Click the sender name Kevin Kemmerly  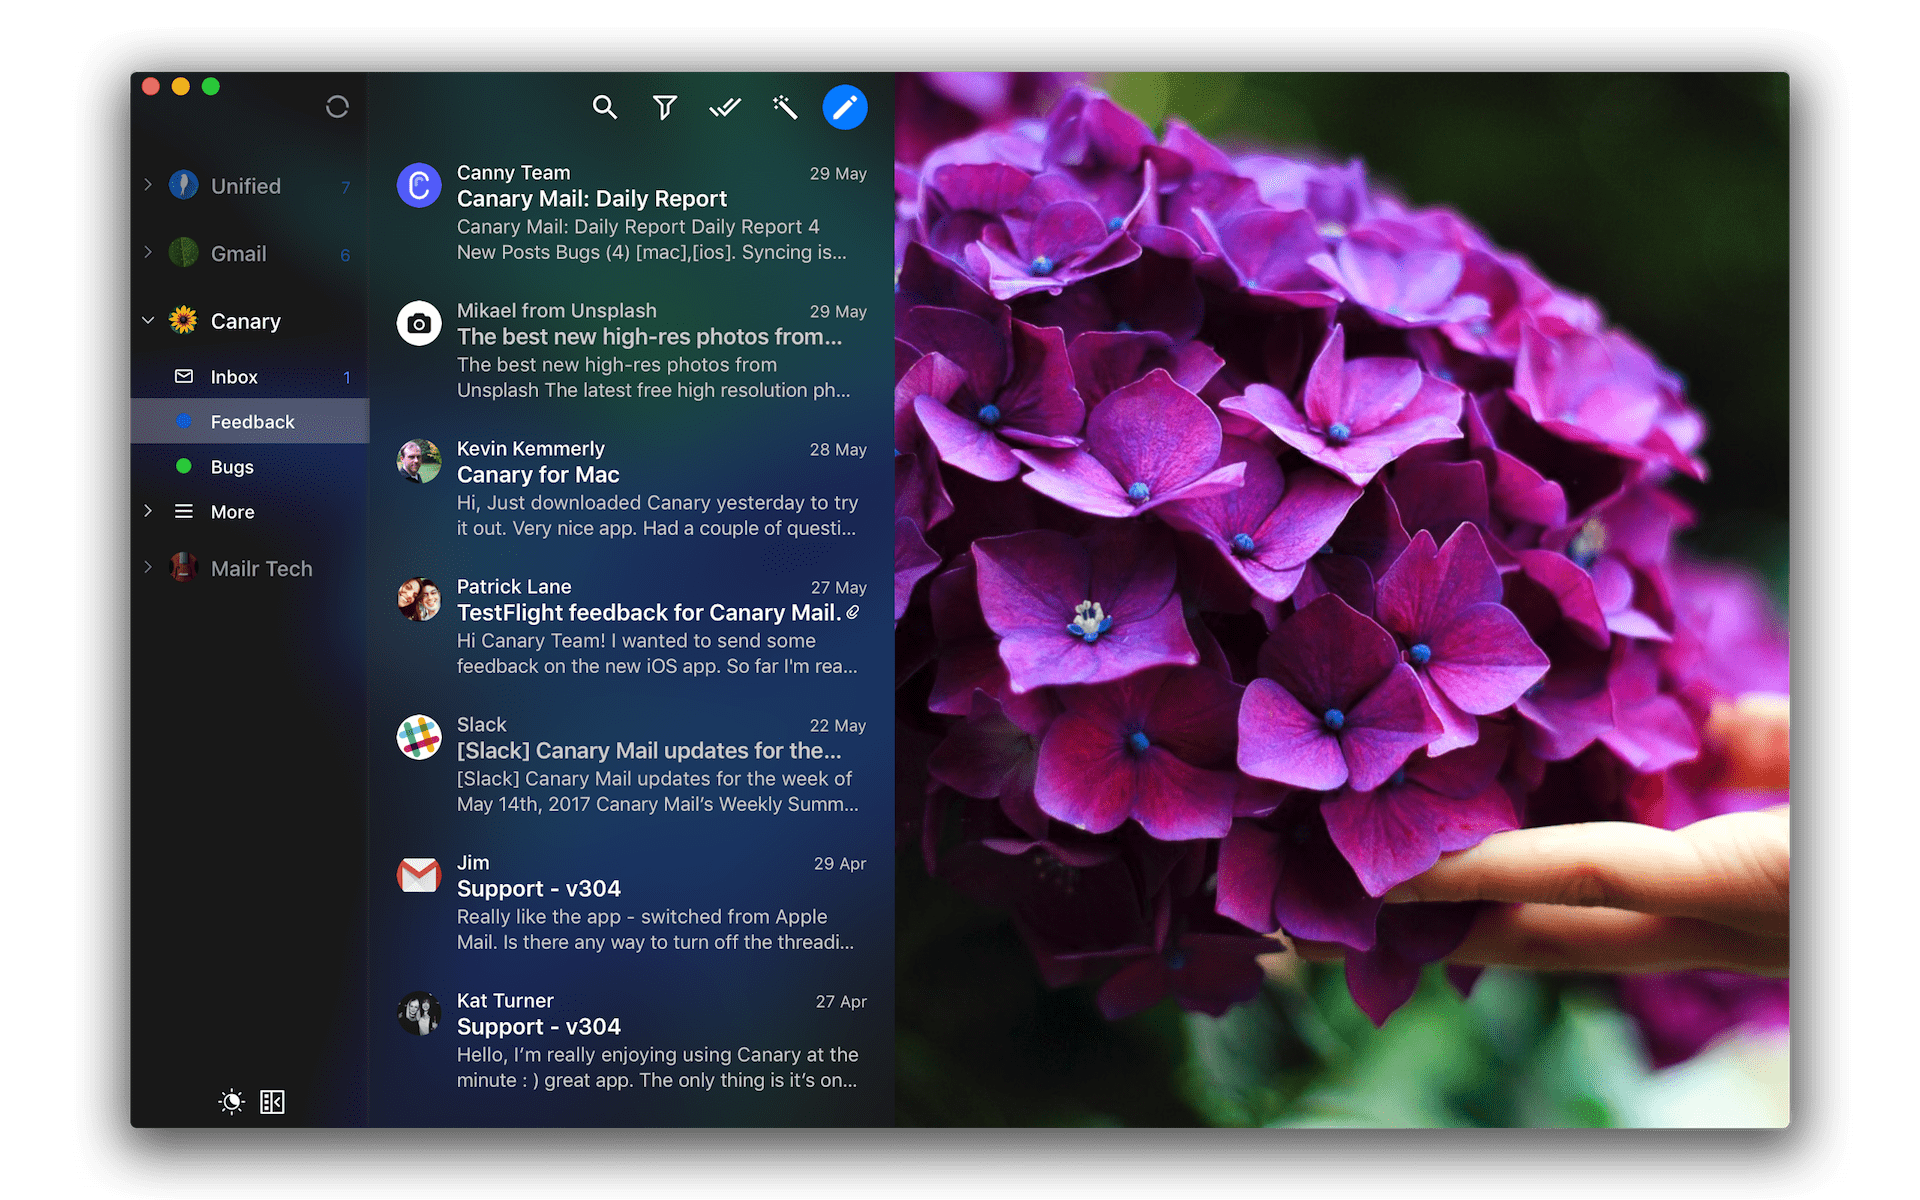[531, 449]
